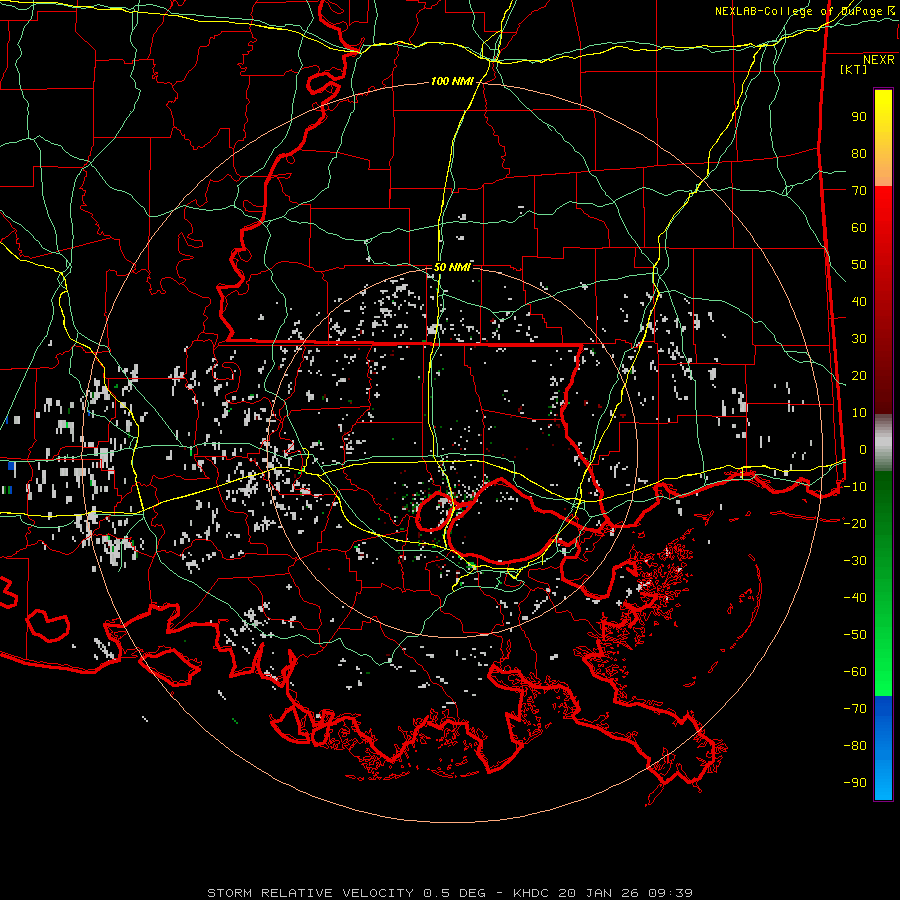Click the "NEXR" label above the scale
This screenshot has height=900, width=900.
879,60
